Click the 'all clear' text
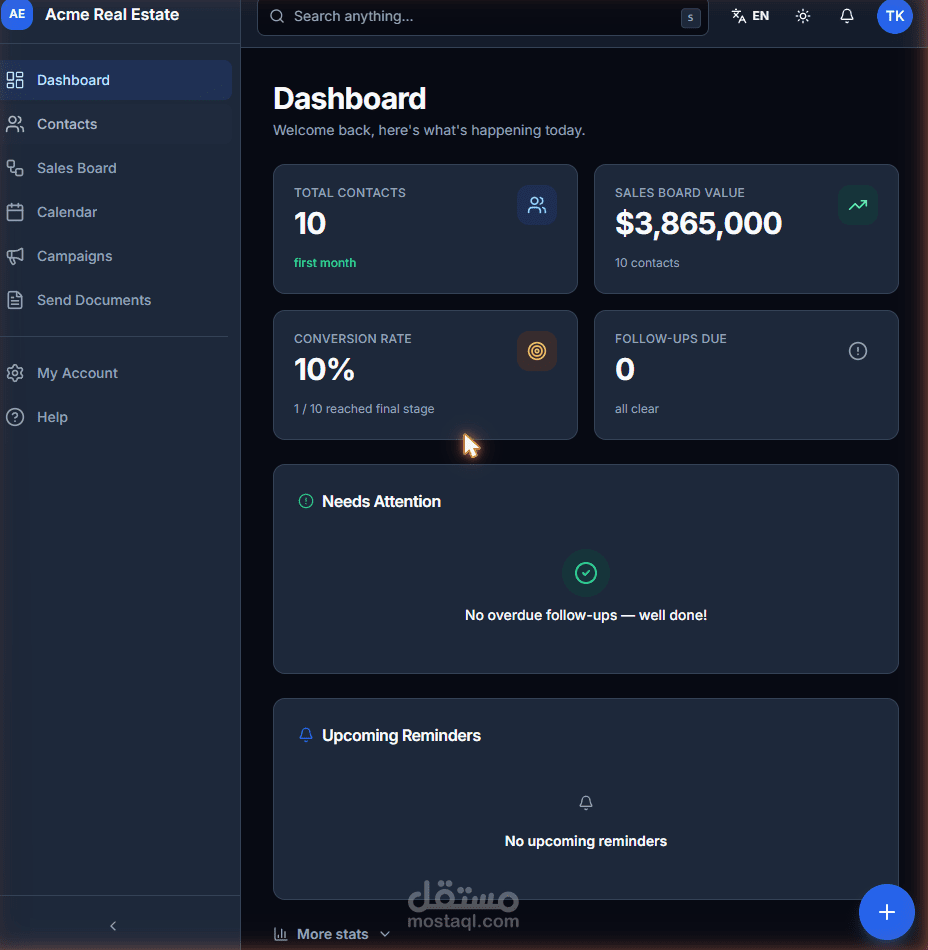 637,409
